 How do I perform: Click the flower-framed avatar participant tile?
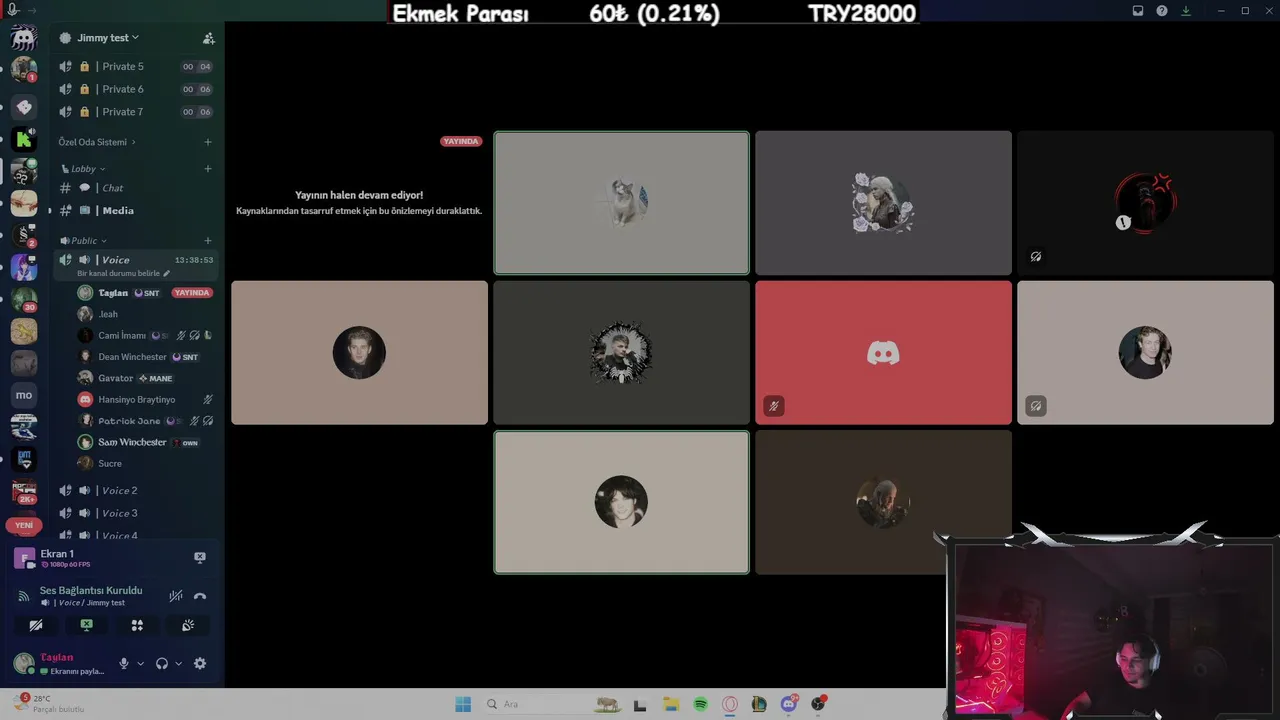pos(883,203)
